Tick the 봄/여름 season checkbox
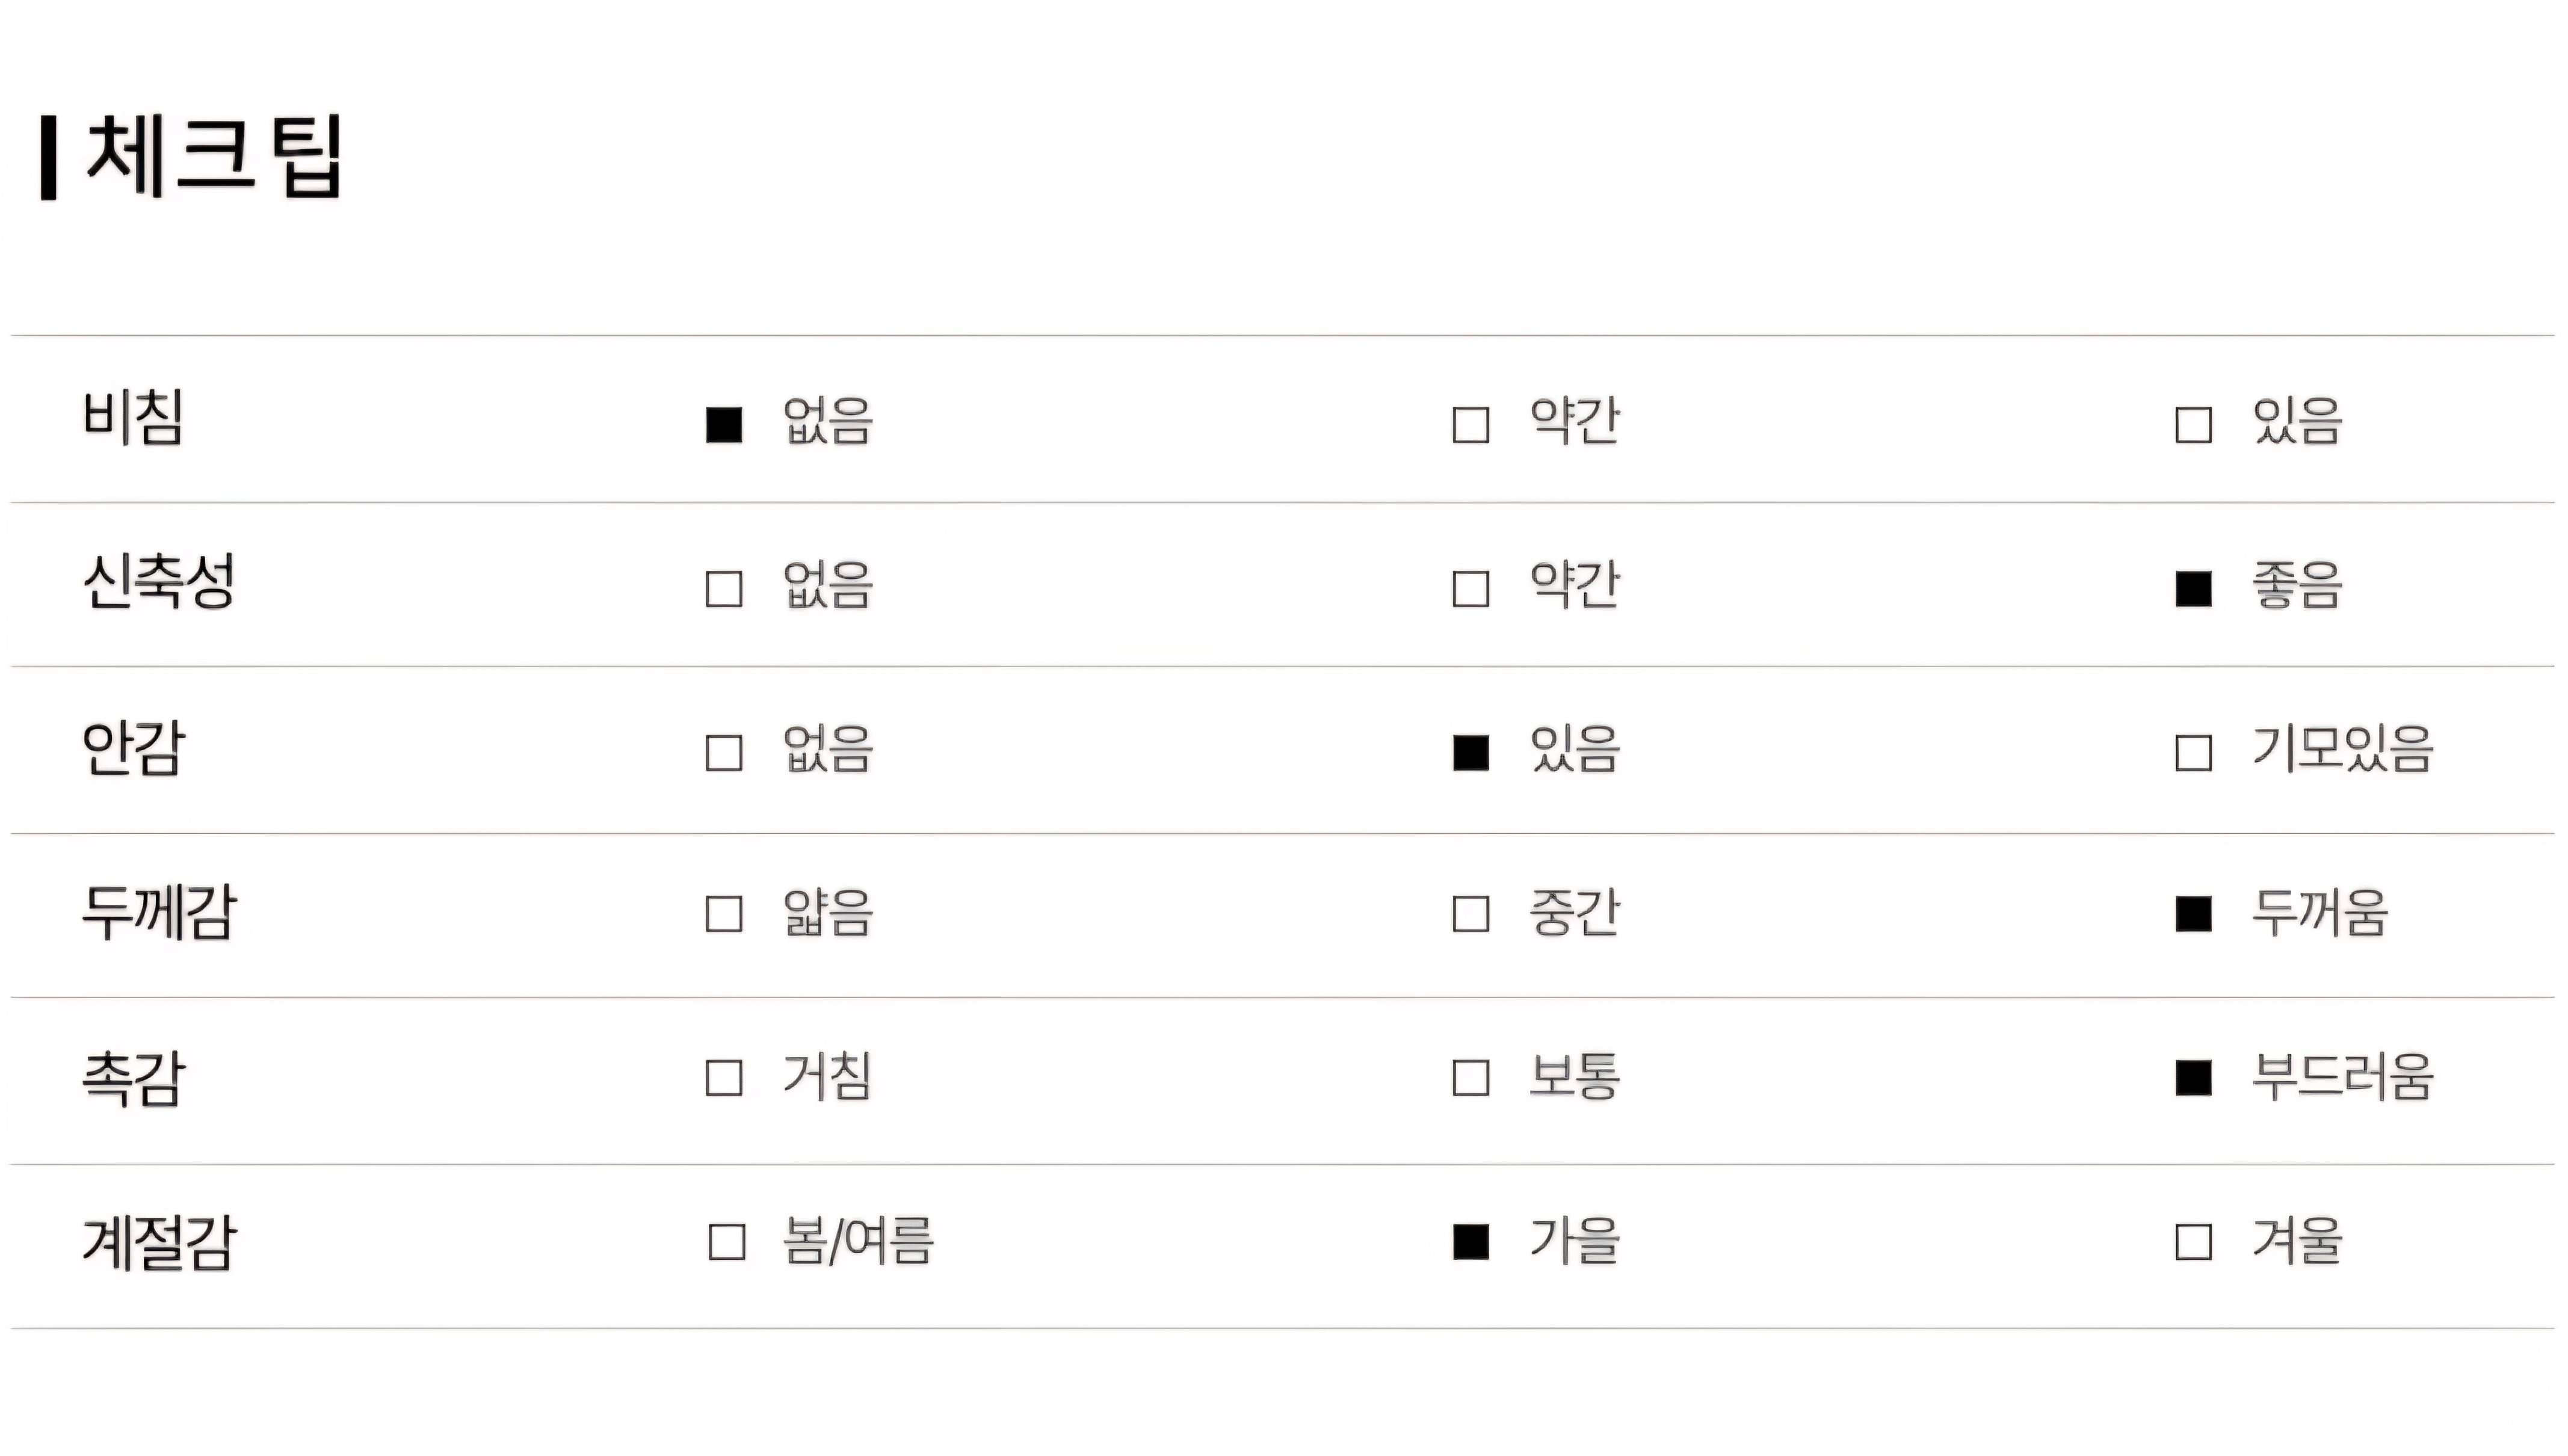 pyautogui.click(x=726, y=1242)
